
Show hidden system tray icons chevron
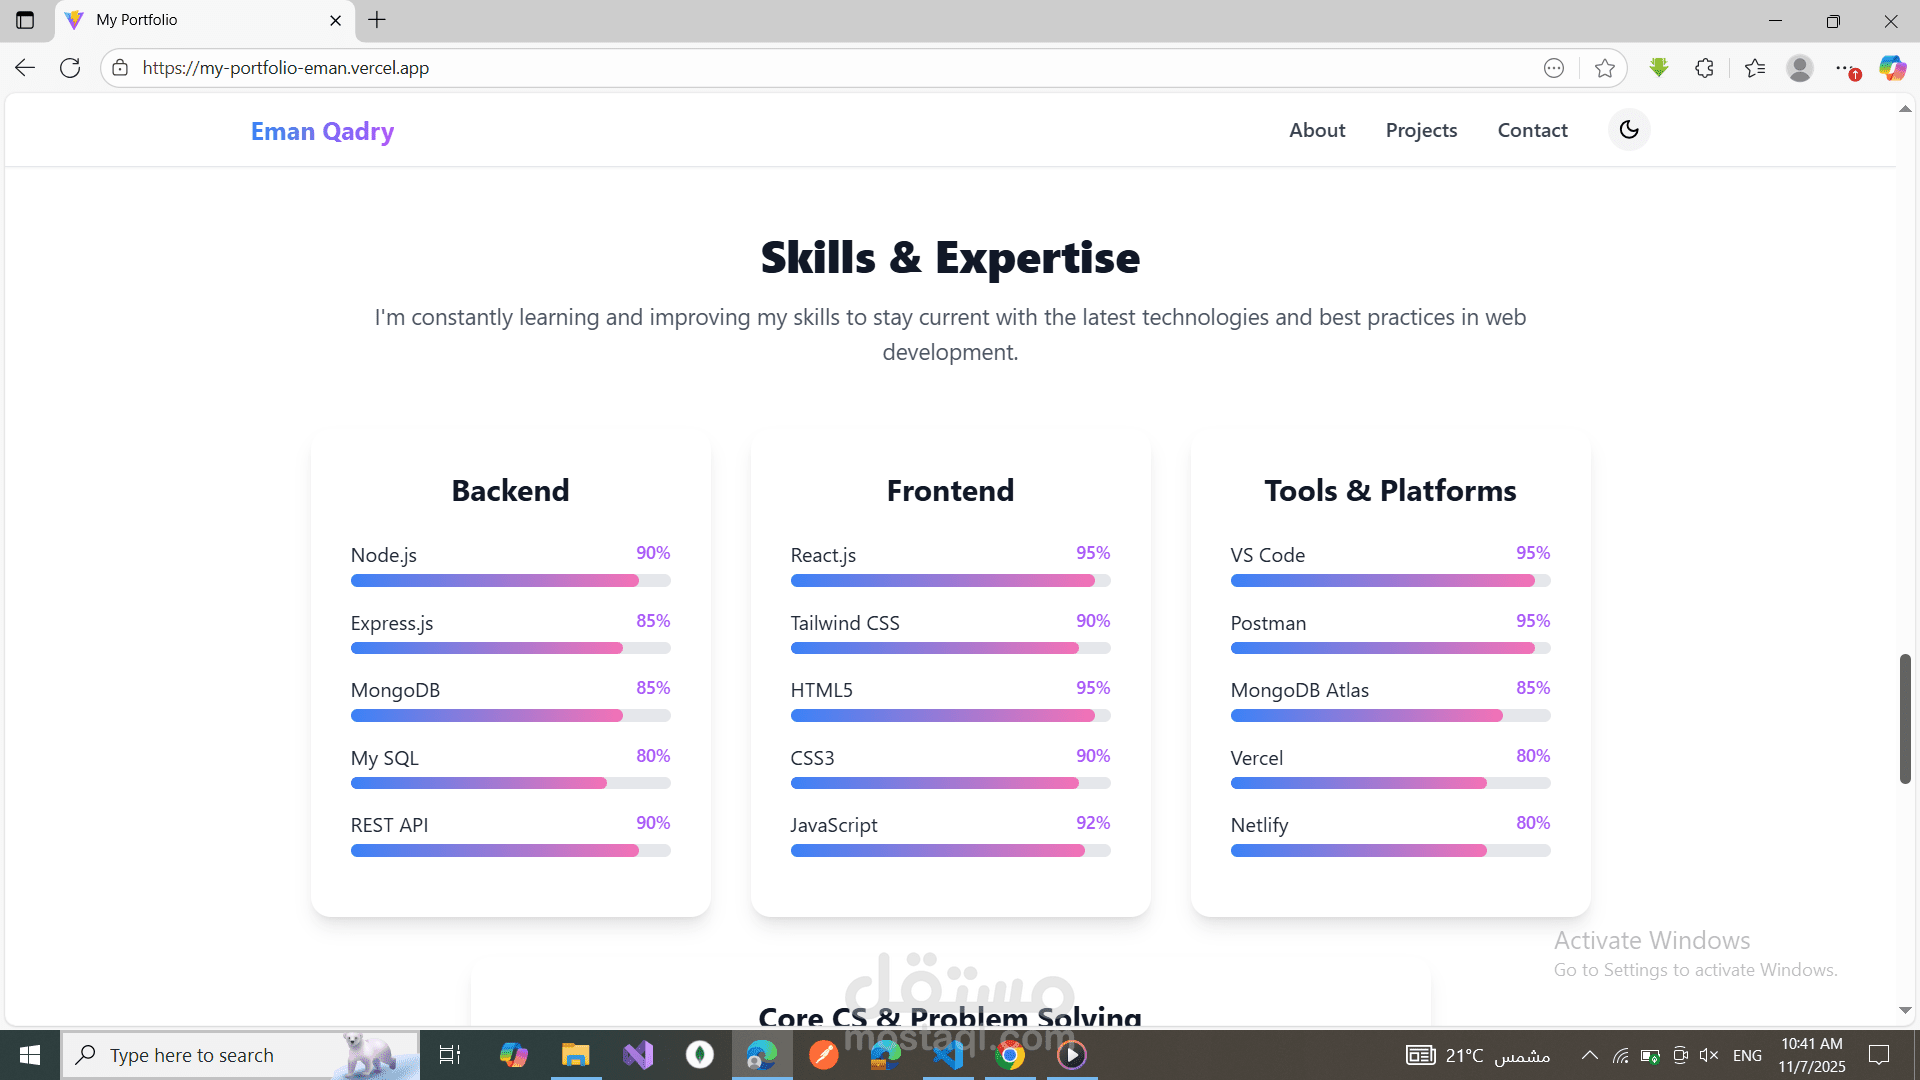[1589, 1055]
